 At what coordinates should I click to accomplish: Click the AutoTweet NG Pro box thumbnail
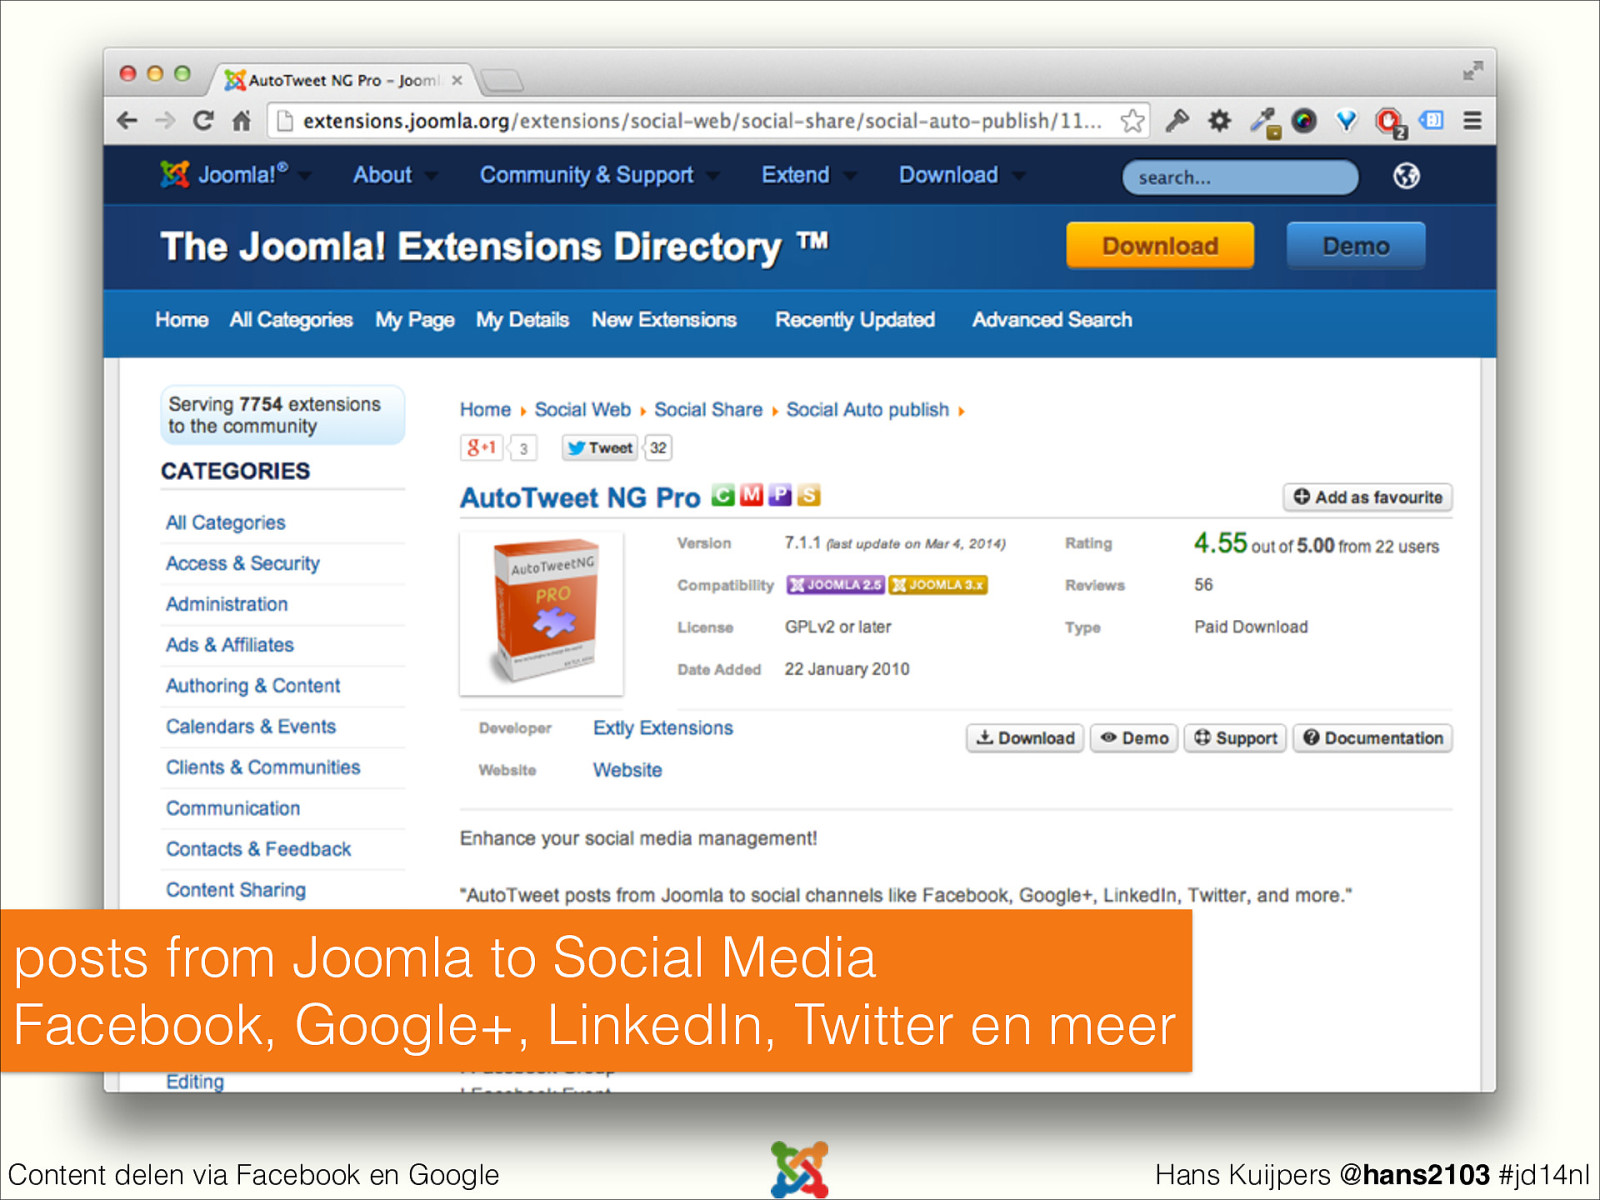pos(542,613)
